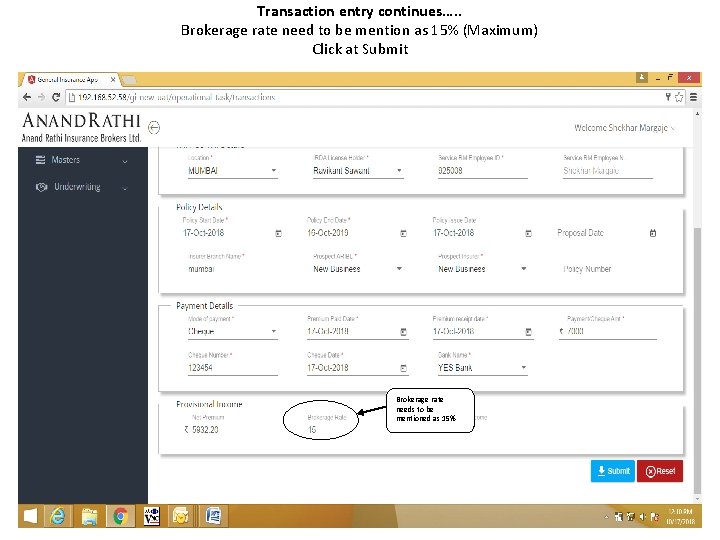Open the Proposal Date calendar icon

pos(653,233)
